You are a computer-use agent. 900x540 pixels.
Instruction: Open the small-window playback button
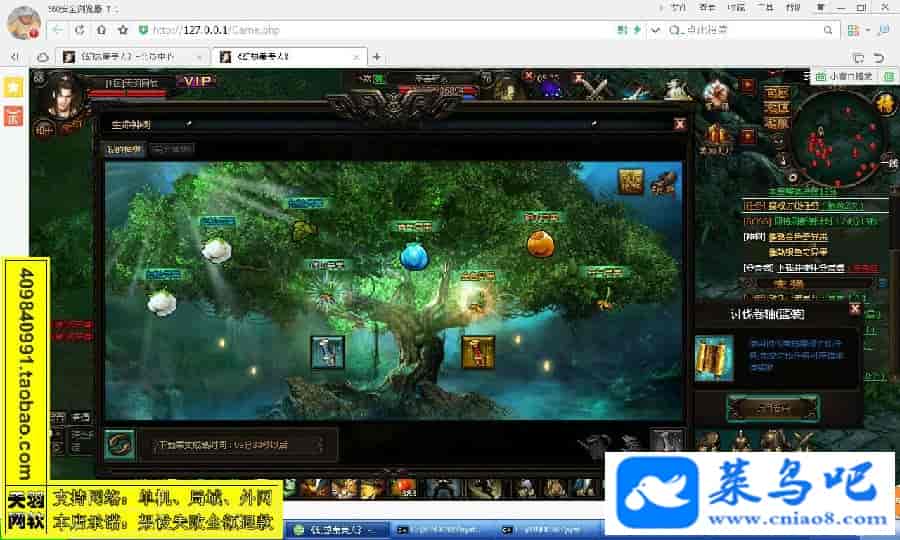click(x=844, y=76)
